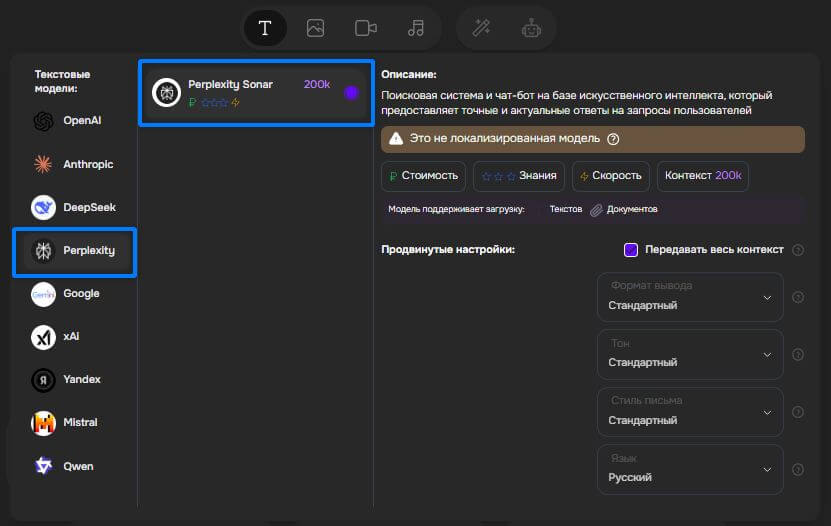The height and width of the screenshot is (526, 831).
Task: Click the Стоимость button
Action: pyautogui.click(x=423, y=176)
